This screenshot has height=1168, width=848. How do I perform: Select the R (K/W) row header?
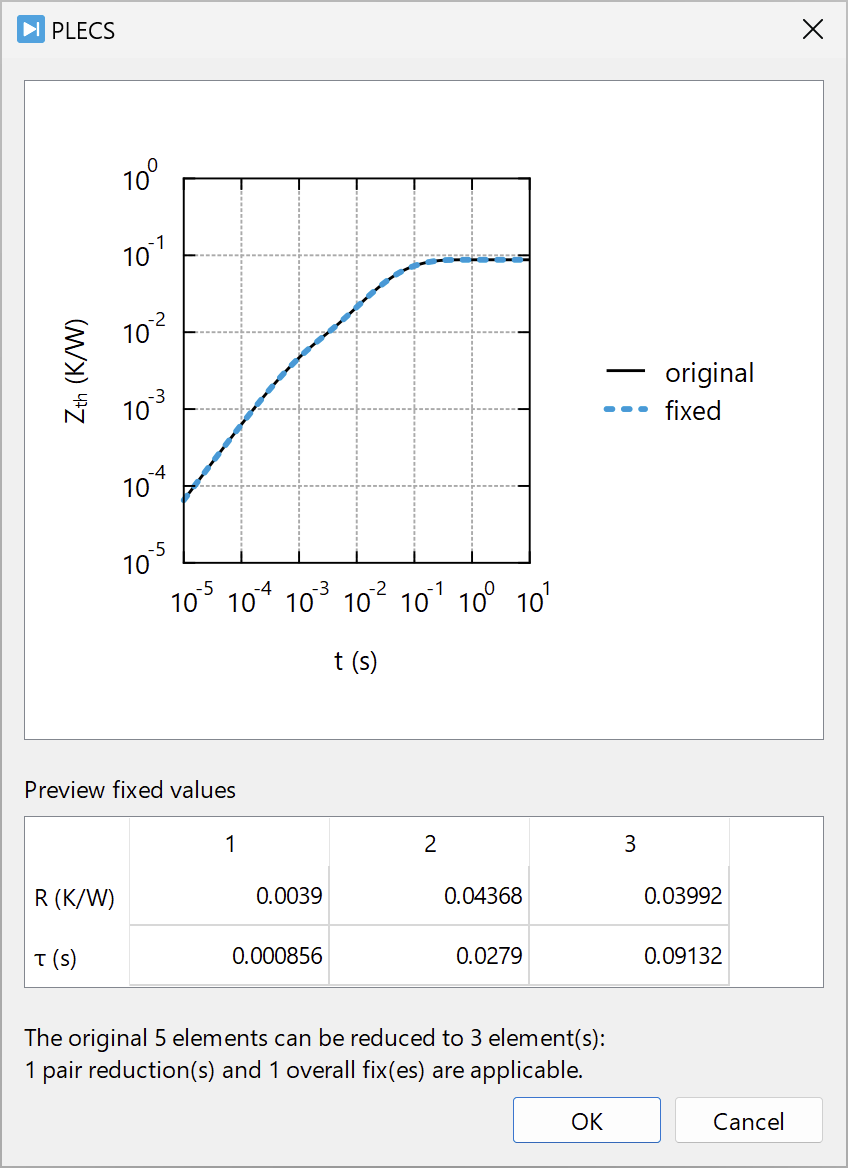(x=75, y=898)
